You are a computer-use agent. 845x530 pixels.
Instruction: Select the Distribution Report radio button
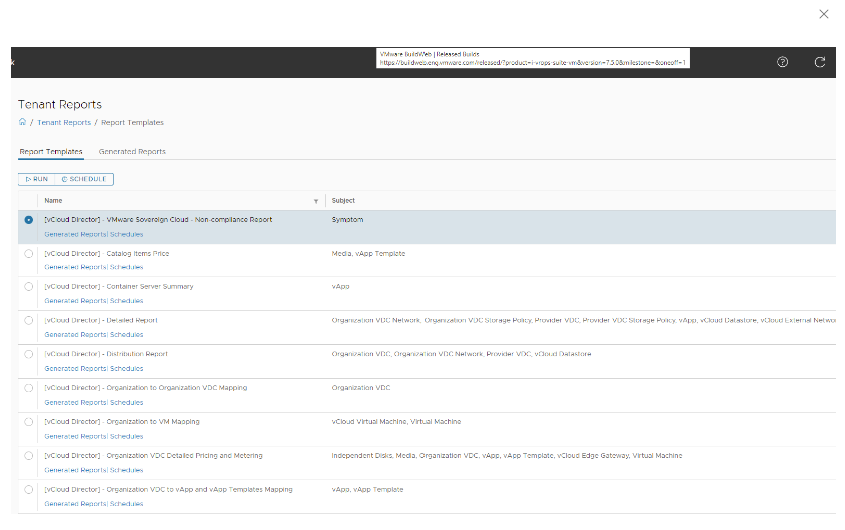tap(29, 354)
